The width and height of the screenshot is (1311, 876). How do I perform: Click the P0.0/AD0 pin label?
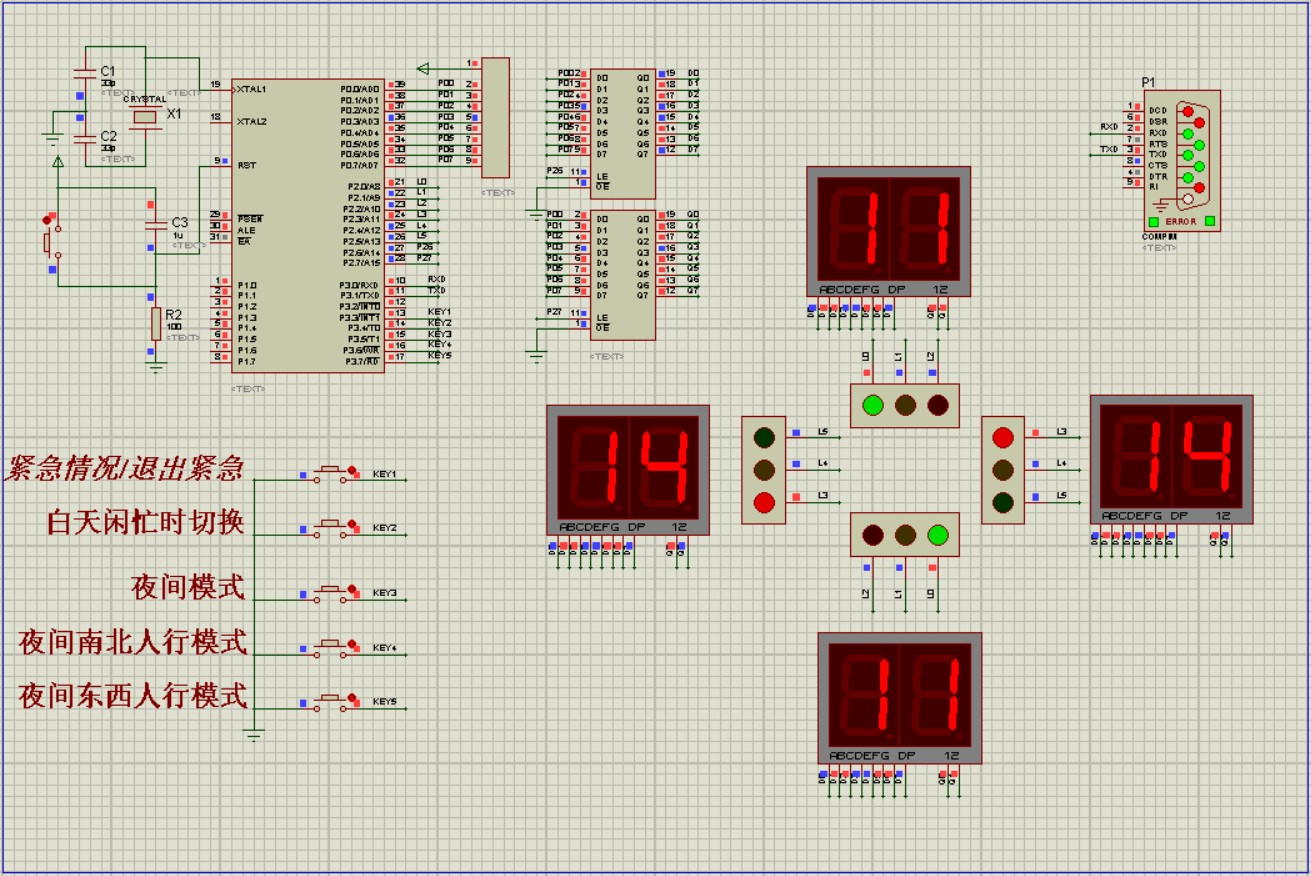pyautogui.click(x=360, y=89)
